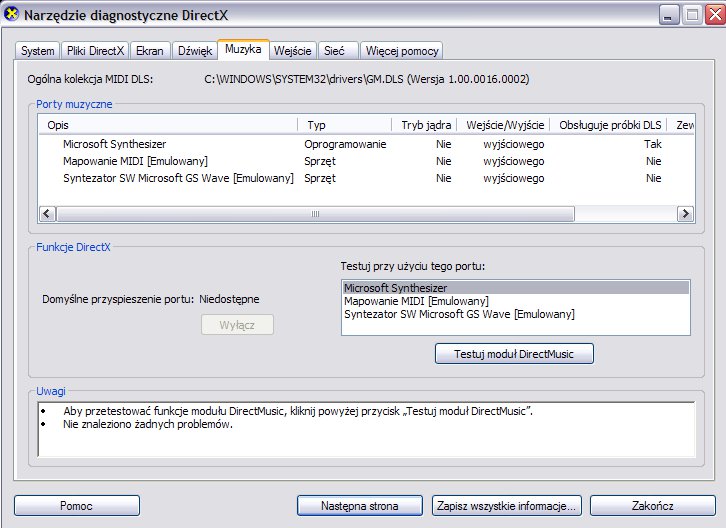Minimize the DirectX diagnostic window
Viewport: 726px width, 528px height.
click(x=669, y=15)
